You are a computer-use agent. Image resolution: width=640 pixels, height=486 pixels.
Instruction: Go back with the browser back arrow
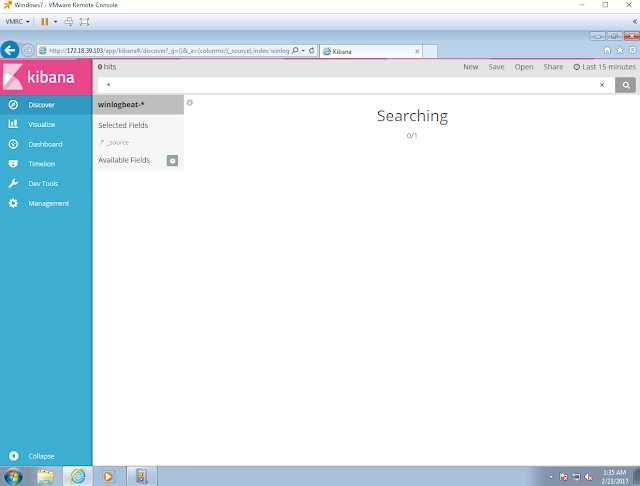pyautogui.click(x=10, y=51)
